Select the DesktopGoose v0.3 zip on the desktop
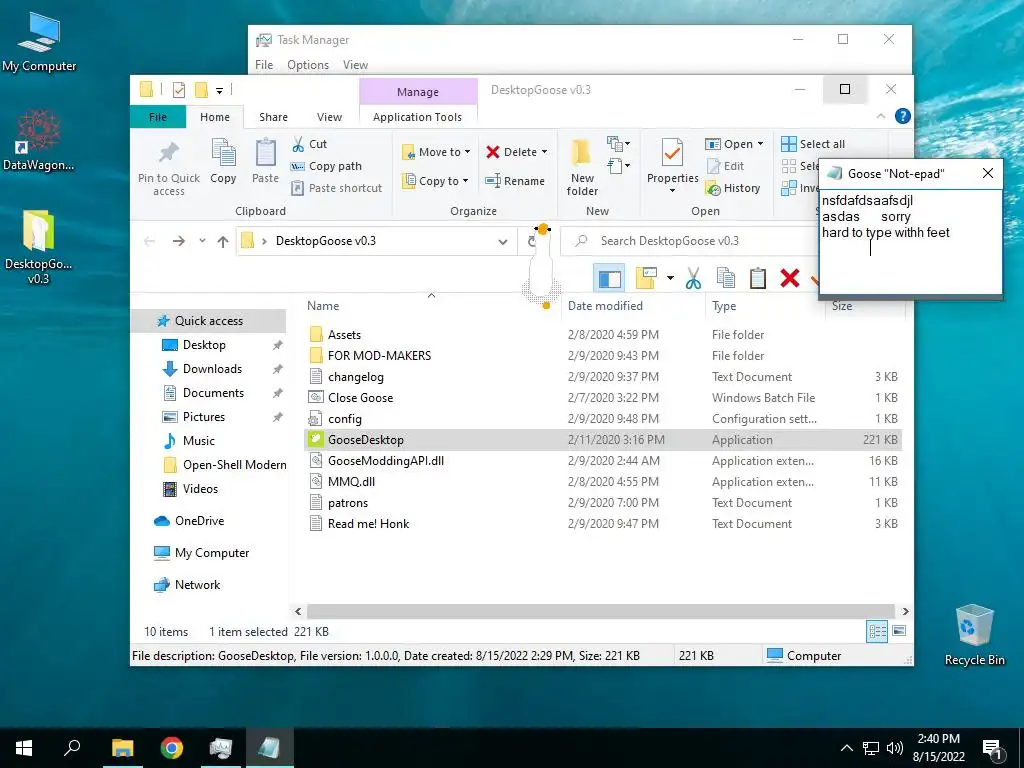 tap(39, 247)
